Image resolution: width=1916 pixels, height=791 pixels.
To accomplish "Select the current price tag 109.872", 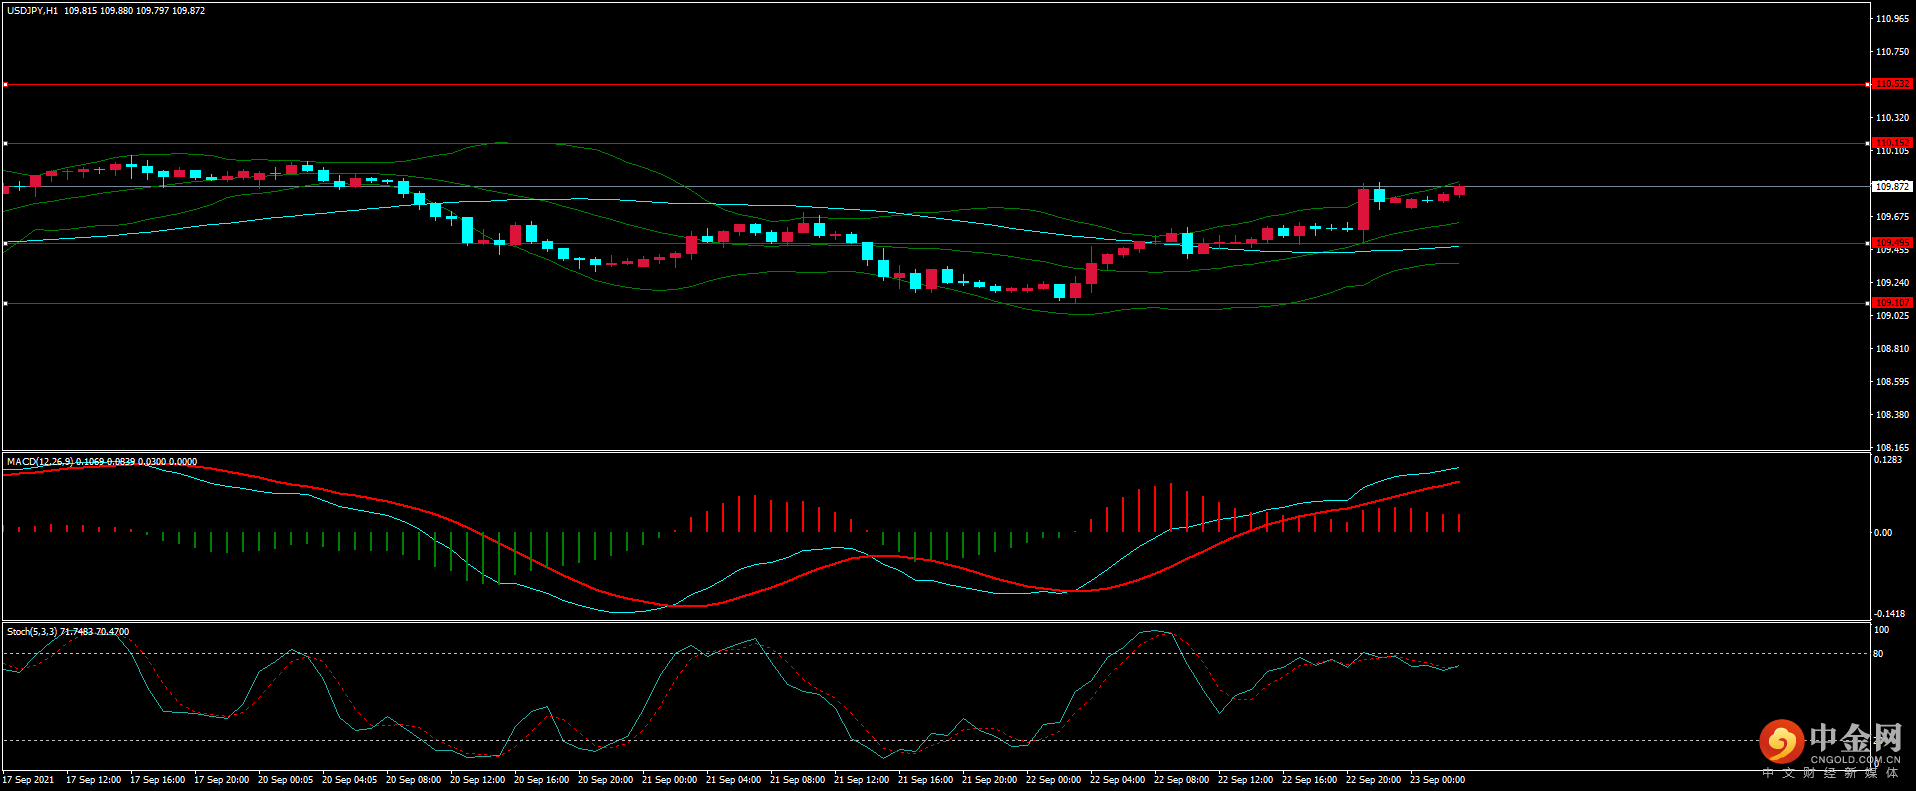I will 1891,187.
